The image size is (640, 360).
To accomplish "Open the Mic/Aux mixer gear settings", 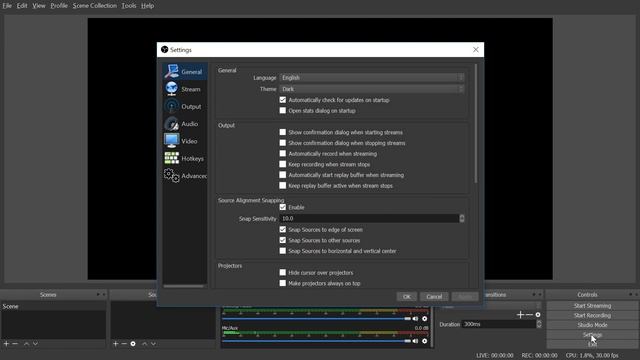I will coord(424,341).
